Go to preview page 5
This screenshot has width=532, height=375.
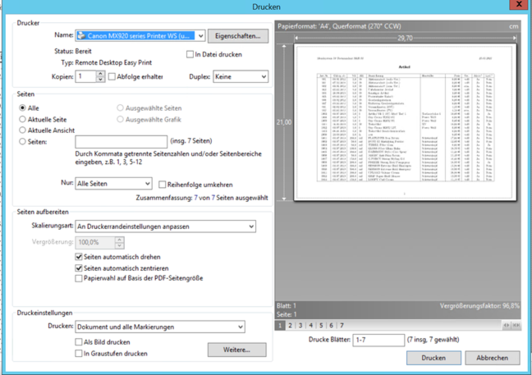point(321,325)
